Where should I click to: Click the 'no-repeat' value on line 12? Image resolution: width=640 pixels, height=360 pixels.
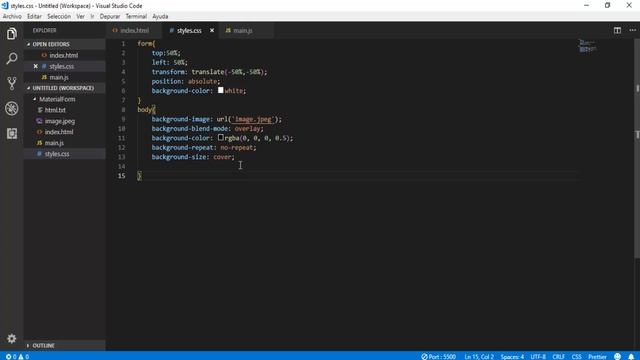(236, 147)
